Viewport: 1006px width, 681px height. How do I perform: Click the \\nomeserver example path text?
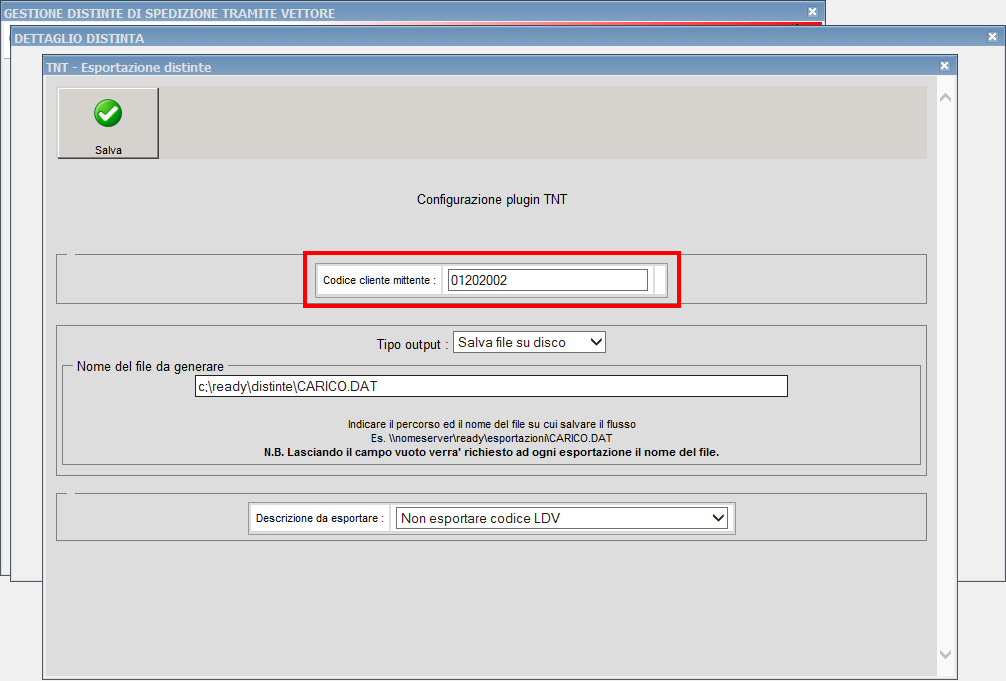[491, 438]
